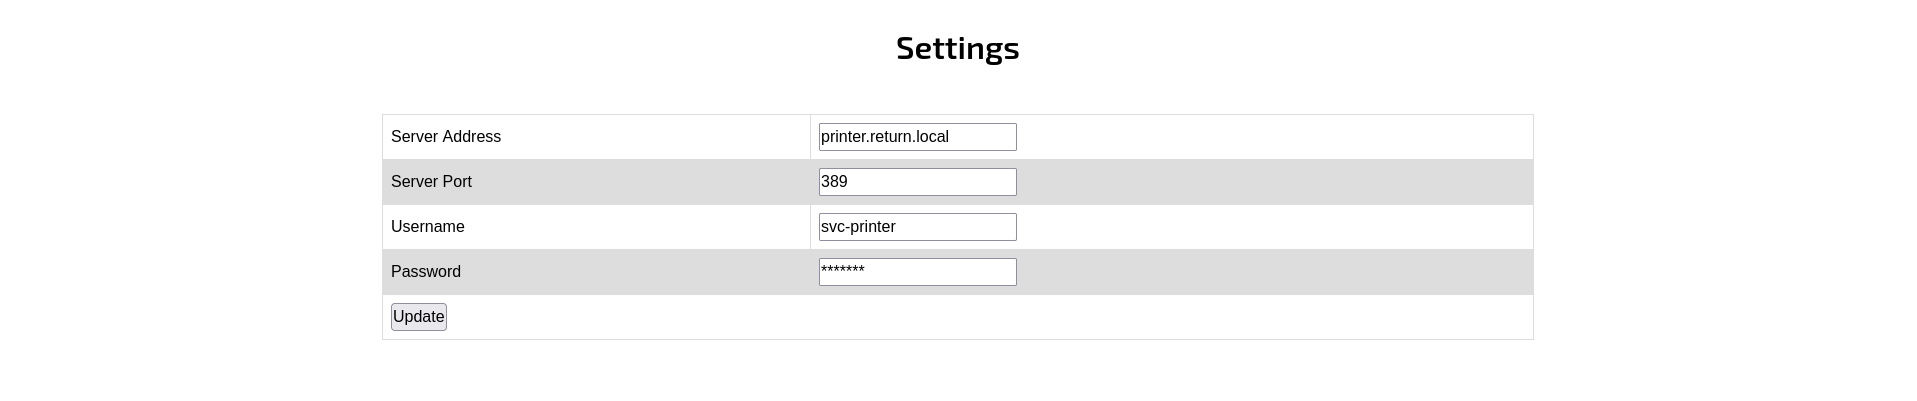The image size is (1917, 401).
Task: Click blank space right of Username field
Action: (1270, 227)
